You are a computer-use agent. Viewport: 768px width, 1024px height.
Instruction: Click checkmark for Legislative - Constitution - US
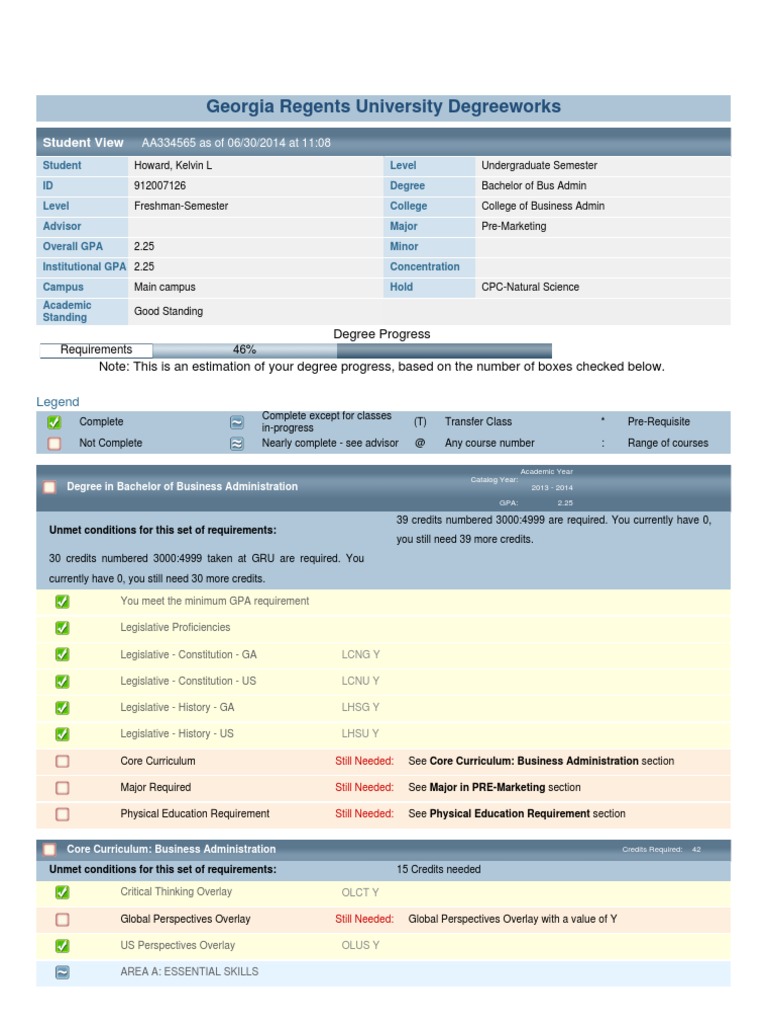(x=62, y=681)
